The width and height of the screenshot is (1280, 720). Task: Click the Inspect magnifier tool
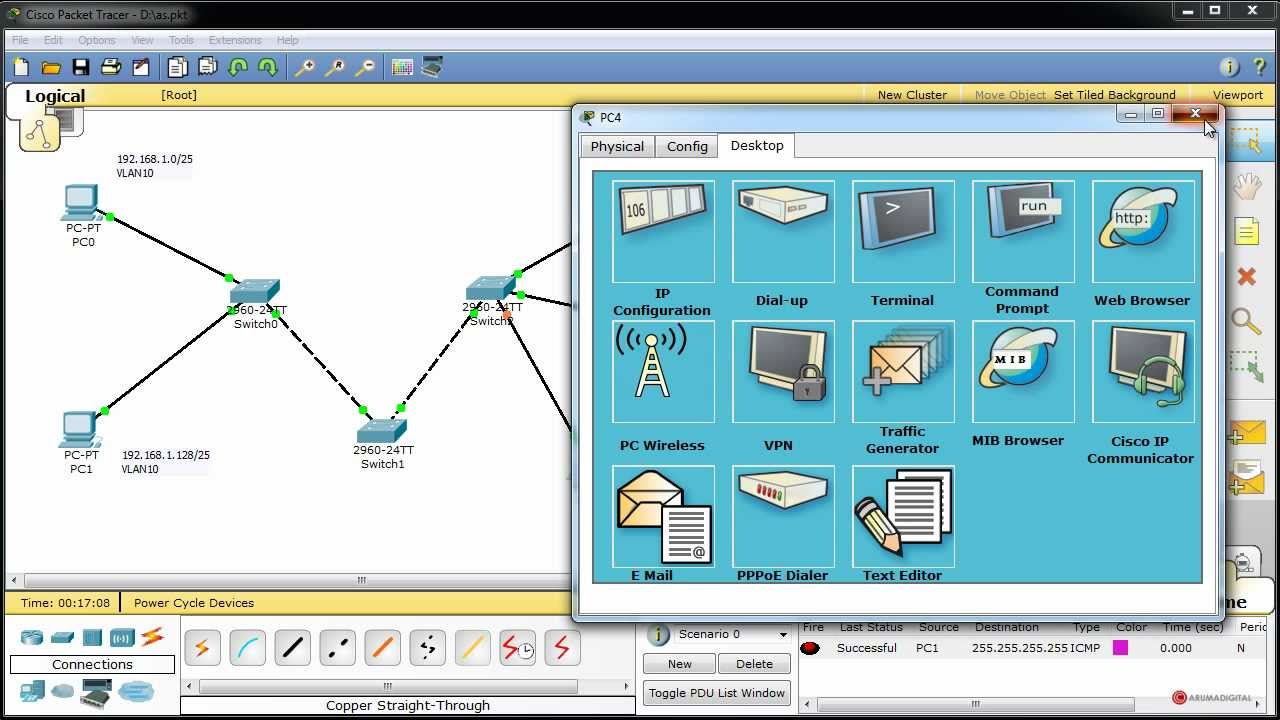coord(1246,321)
